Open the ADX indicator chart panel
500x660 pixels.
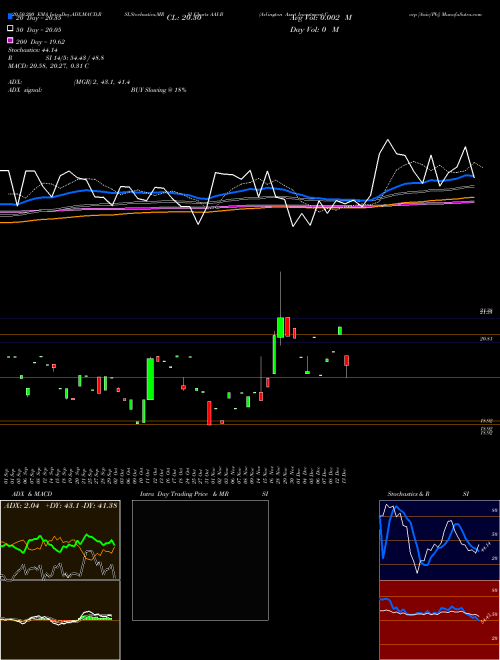coord(60,540)
